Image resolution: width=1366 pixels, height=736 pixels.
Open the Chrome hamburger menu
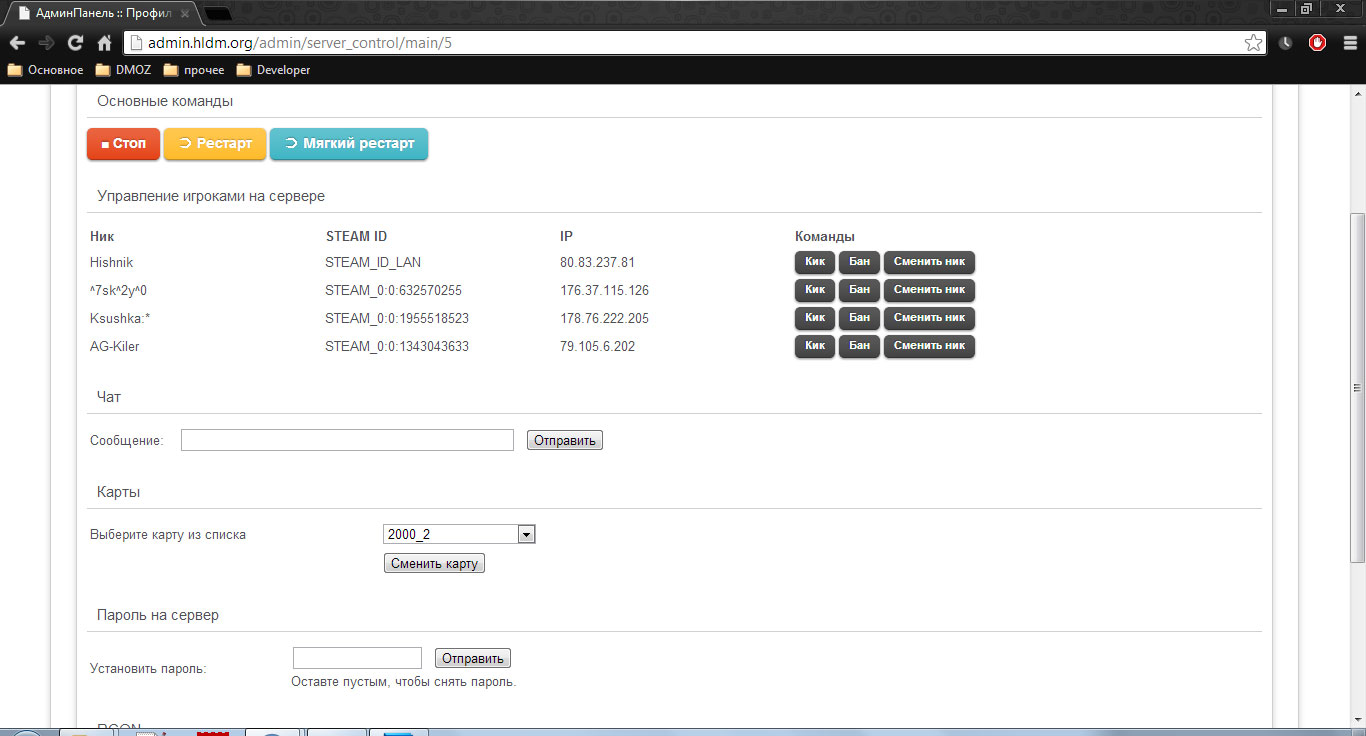click(1349, 43)
